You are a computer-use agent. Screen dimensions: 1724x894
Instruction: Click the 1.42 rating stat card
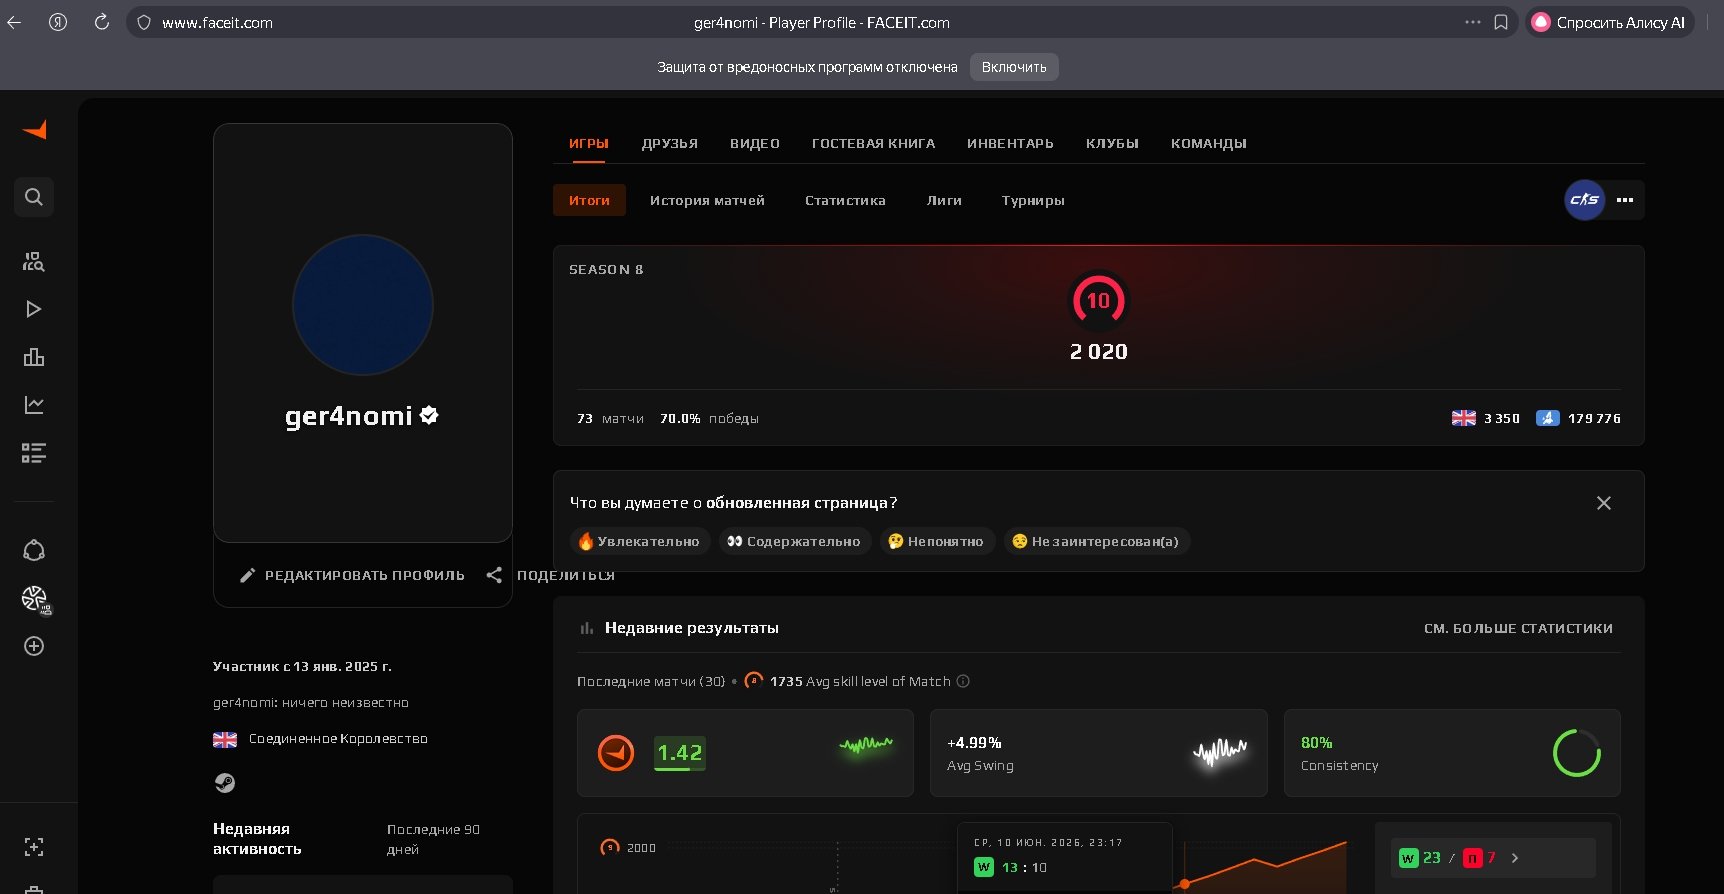[x=745, y=753]
